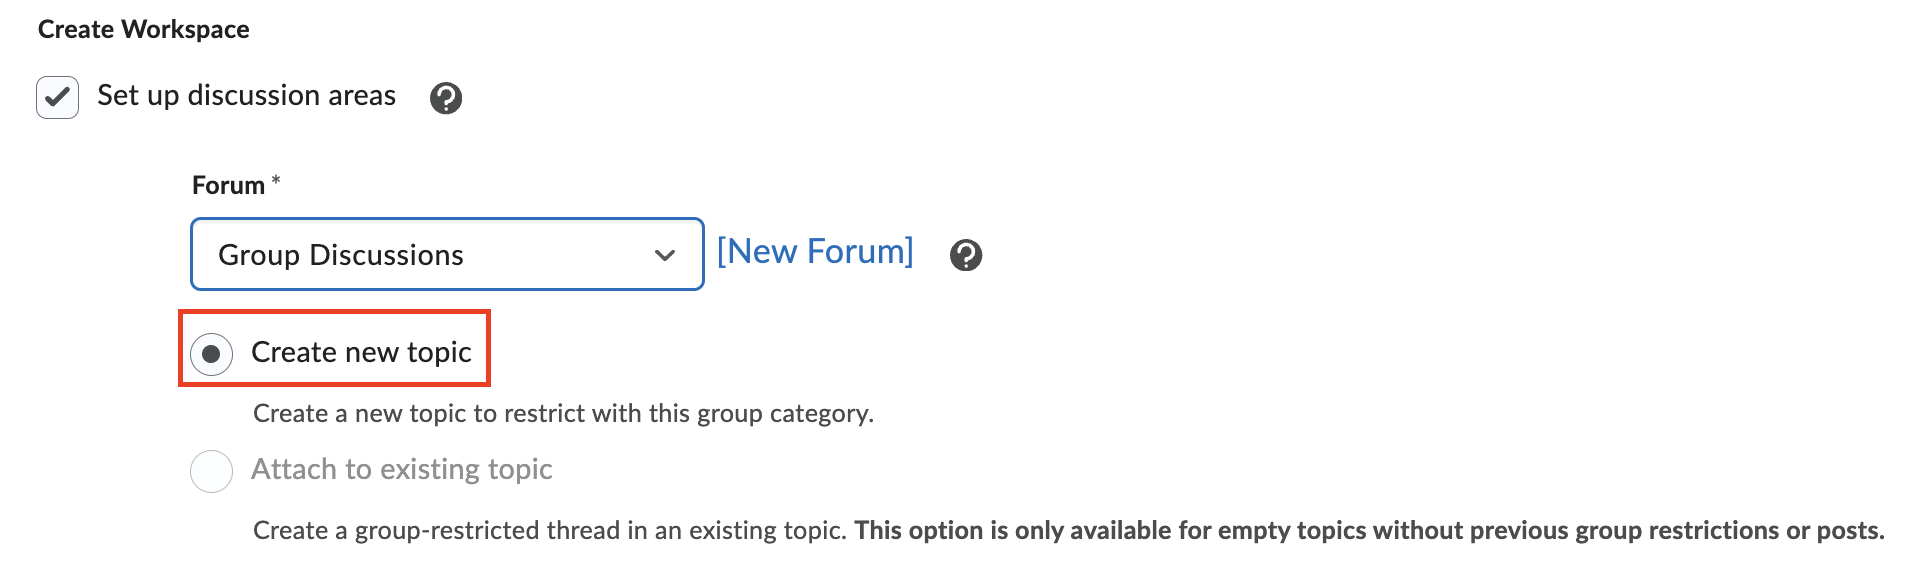Click the Create new topic label text
The height and width of the screenshot is (576, 1914).
click(x=361, y=352)
